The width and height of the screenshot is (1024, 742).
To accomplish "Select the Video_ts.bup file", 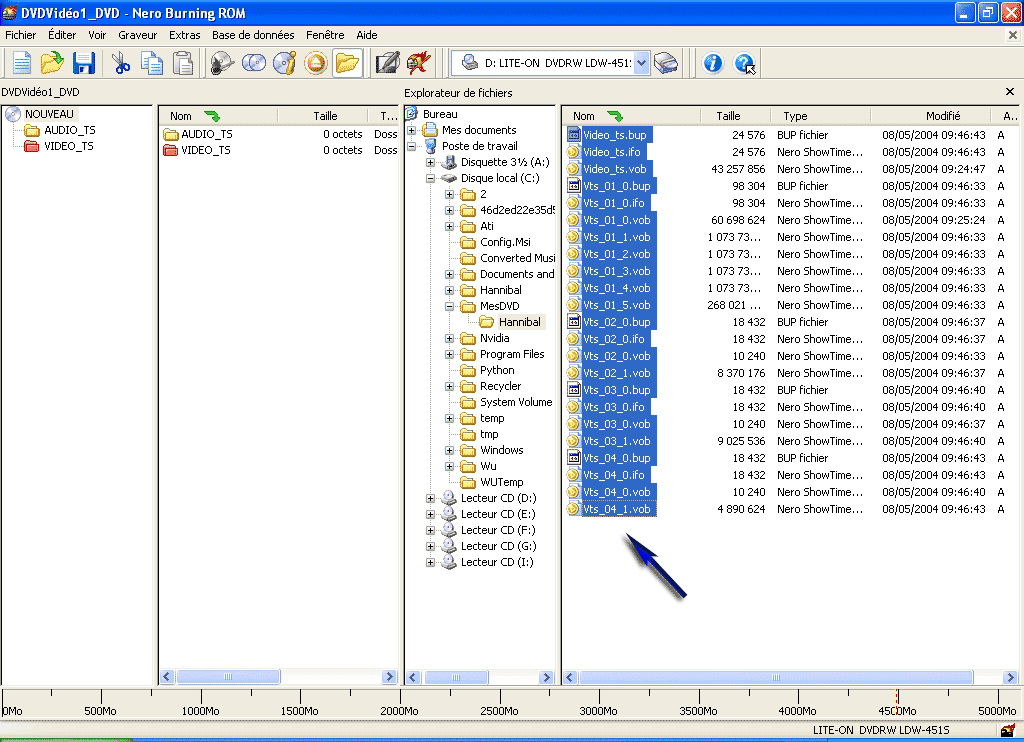I will (x=615, y=135).
